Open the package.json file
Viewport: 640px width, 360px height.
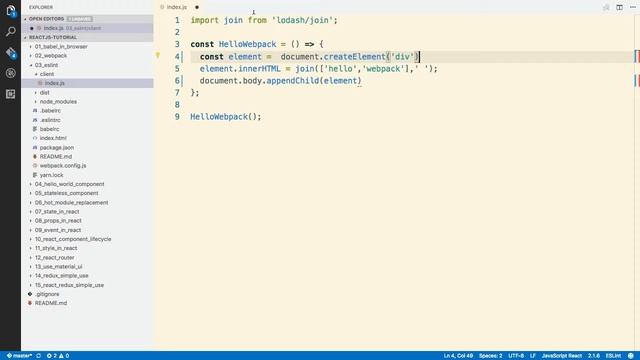(x=57, y=147)
